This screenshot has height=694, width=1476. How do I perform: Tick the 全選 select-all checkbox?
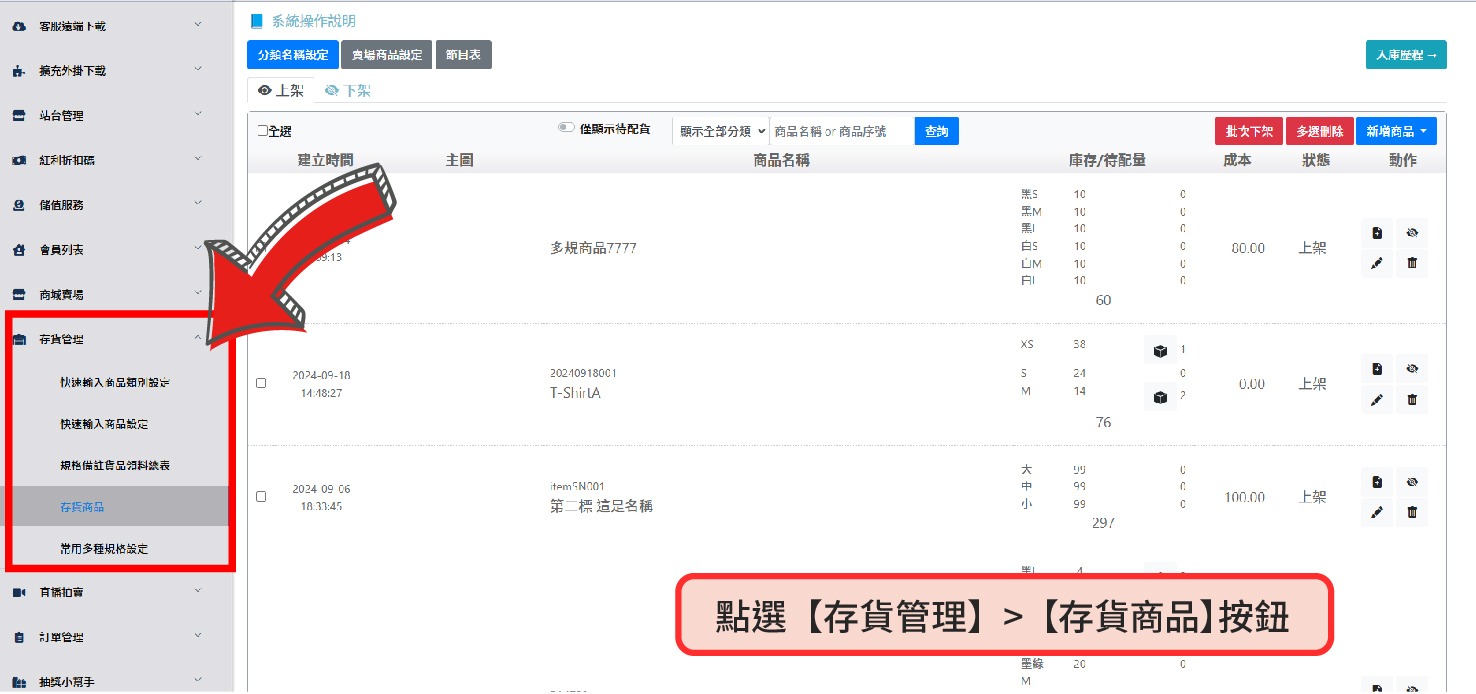(262, 131)
